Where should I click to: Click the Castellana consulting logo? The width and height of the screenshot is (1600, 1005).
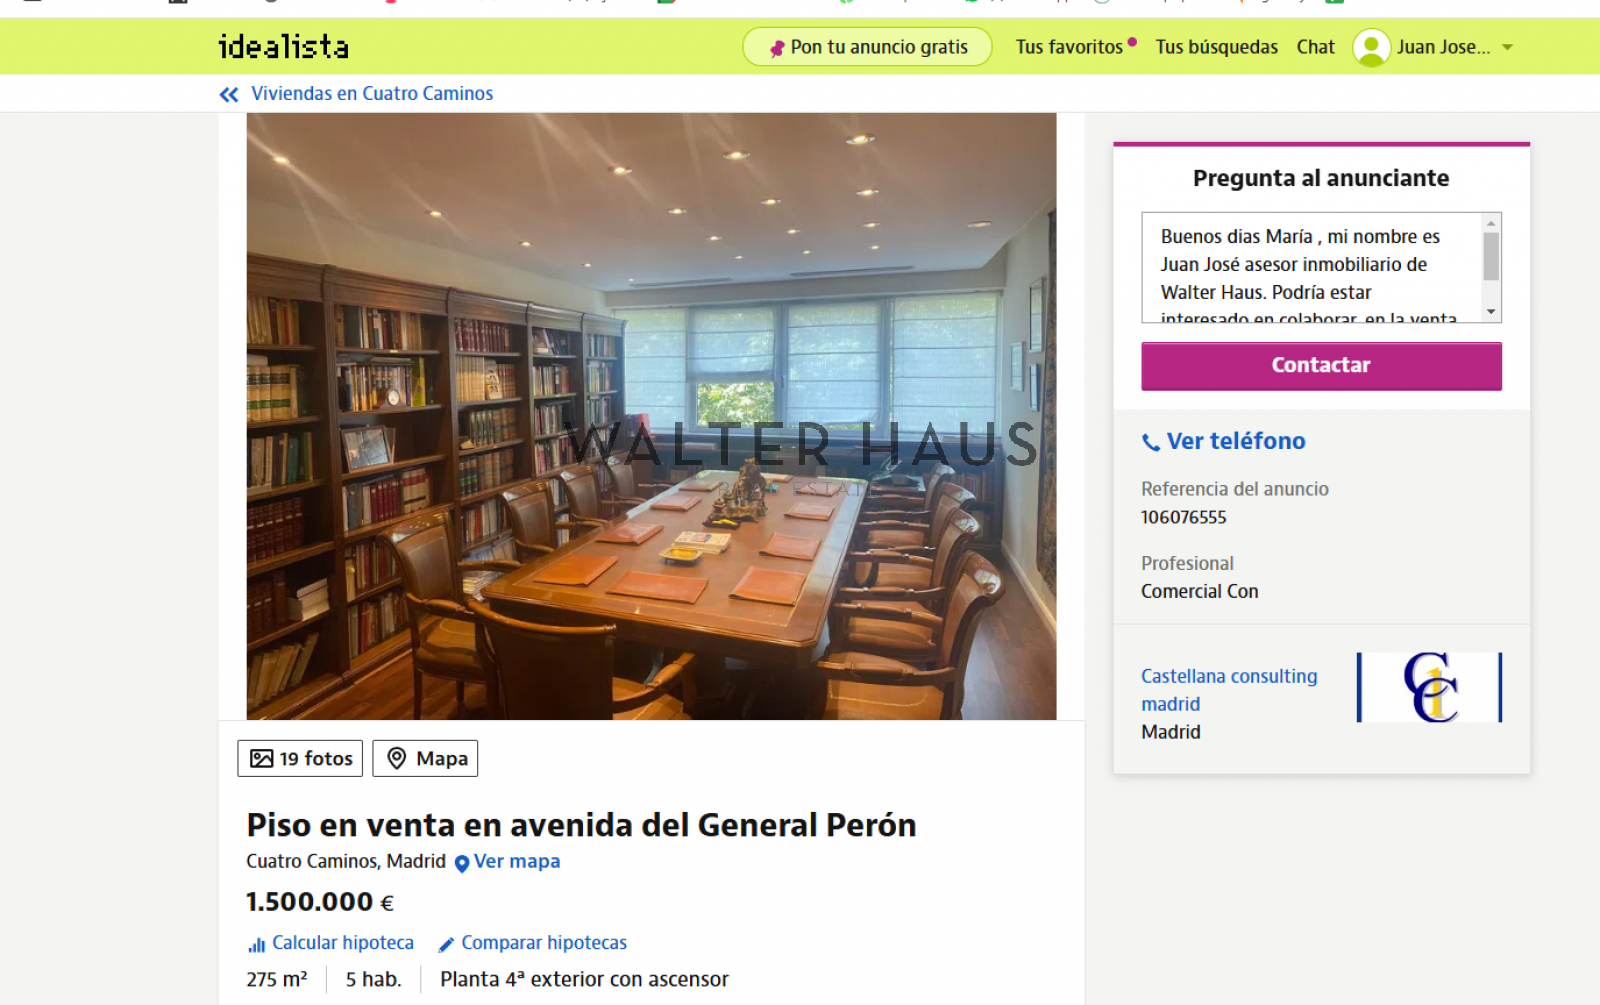(1430, 687)
